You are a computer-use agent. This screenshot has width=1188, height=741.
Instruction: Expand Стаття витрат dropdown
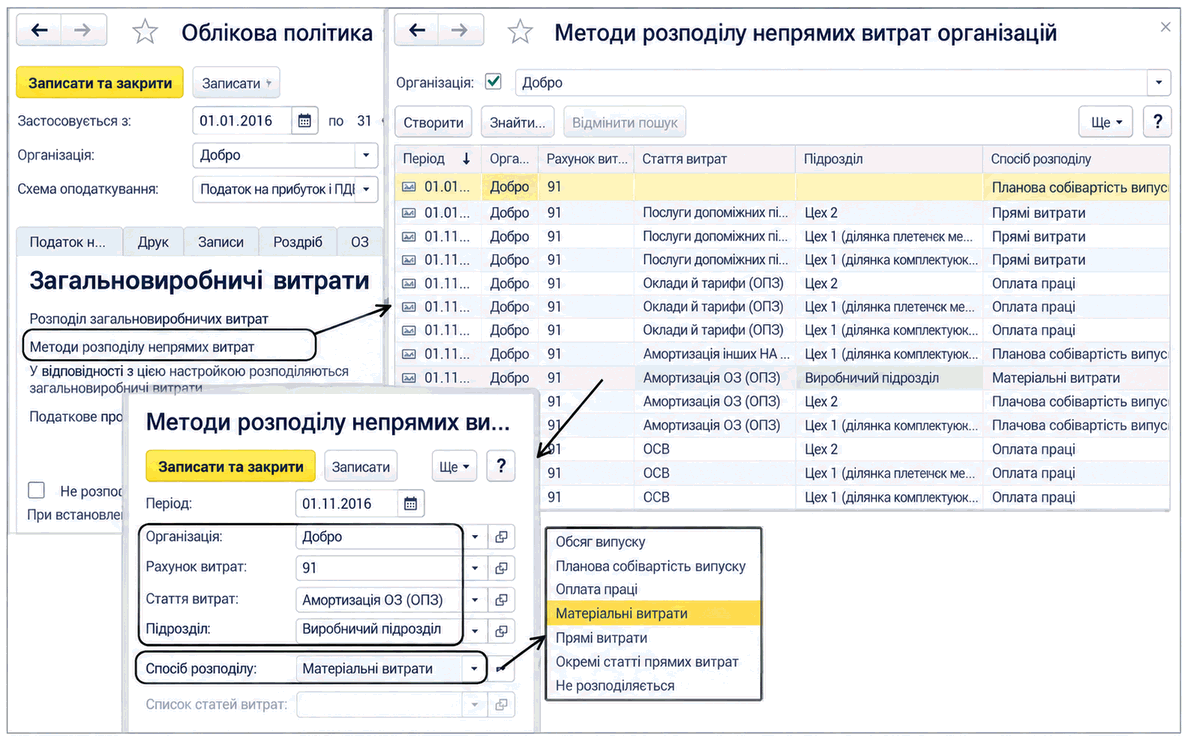[474, 599]
